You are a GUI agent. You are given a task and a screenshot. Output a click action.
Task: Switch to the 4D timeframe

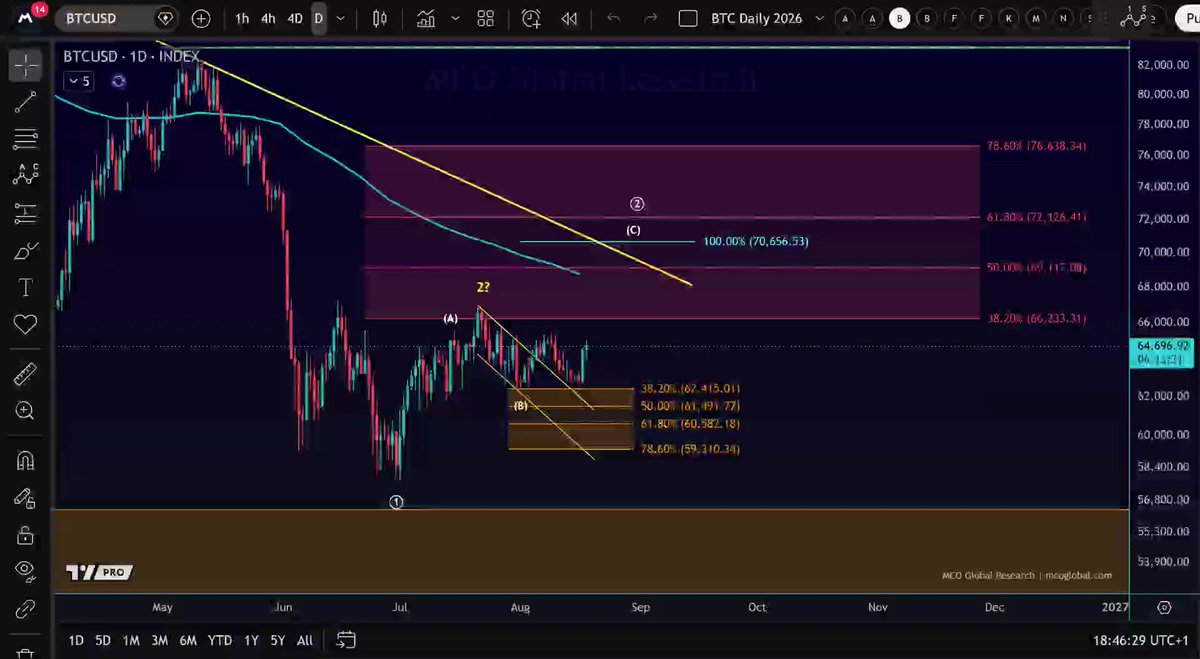click(x=295, y=18)
